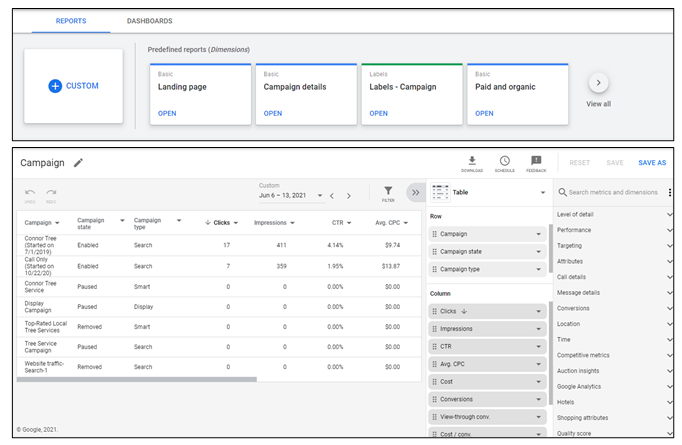Click the blue plus Custom report icon
This screenshot has height=445, width=682.
point(55,86)
